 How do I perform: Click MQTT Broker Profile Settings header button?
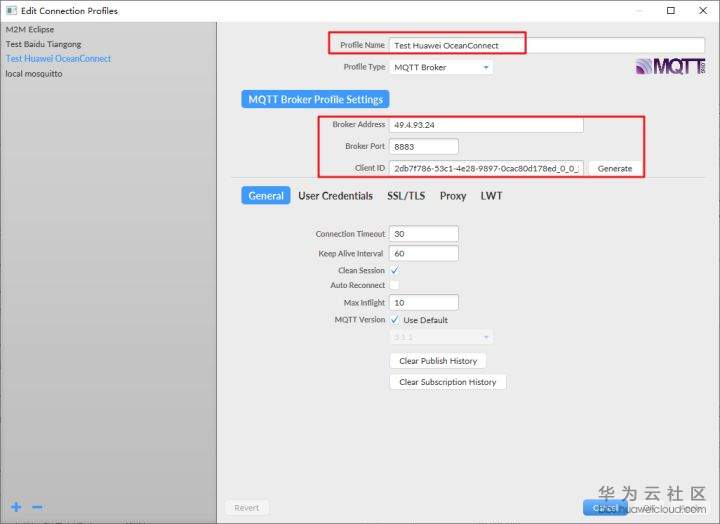(x=315, y=99)
